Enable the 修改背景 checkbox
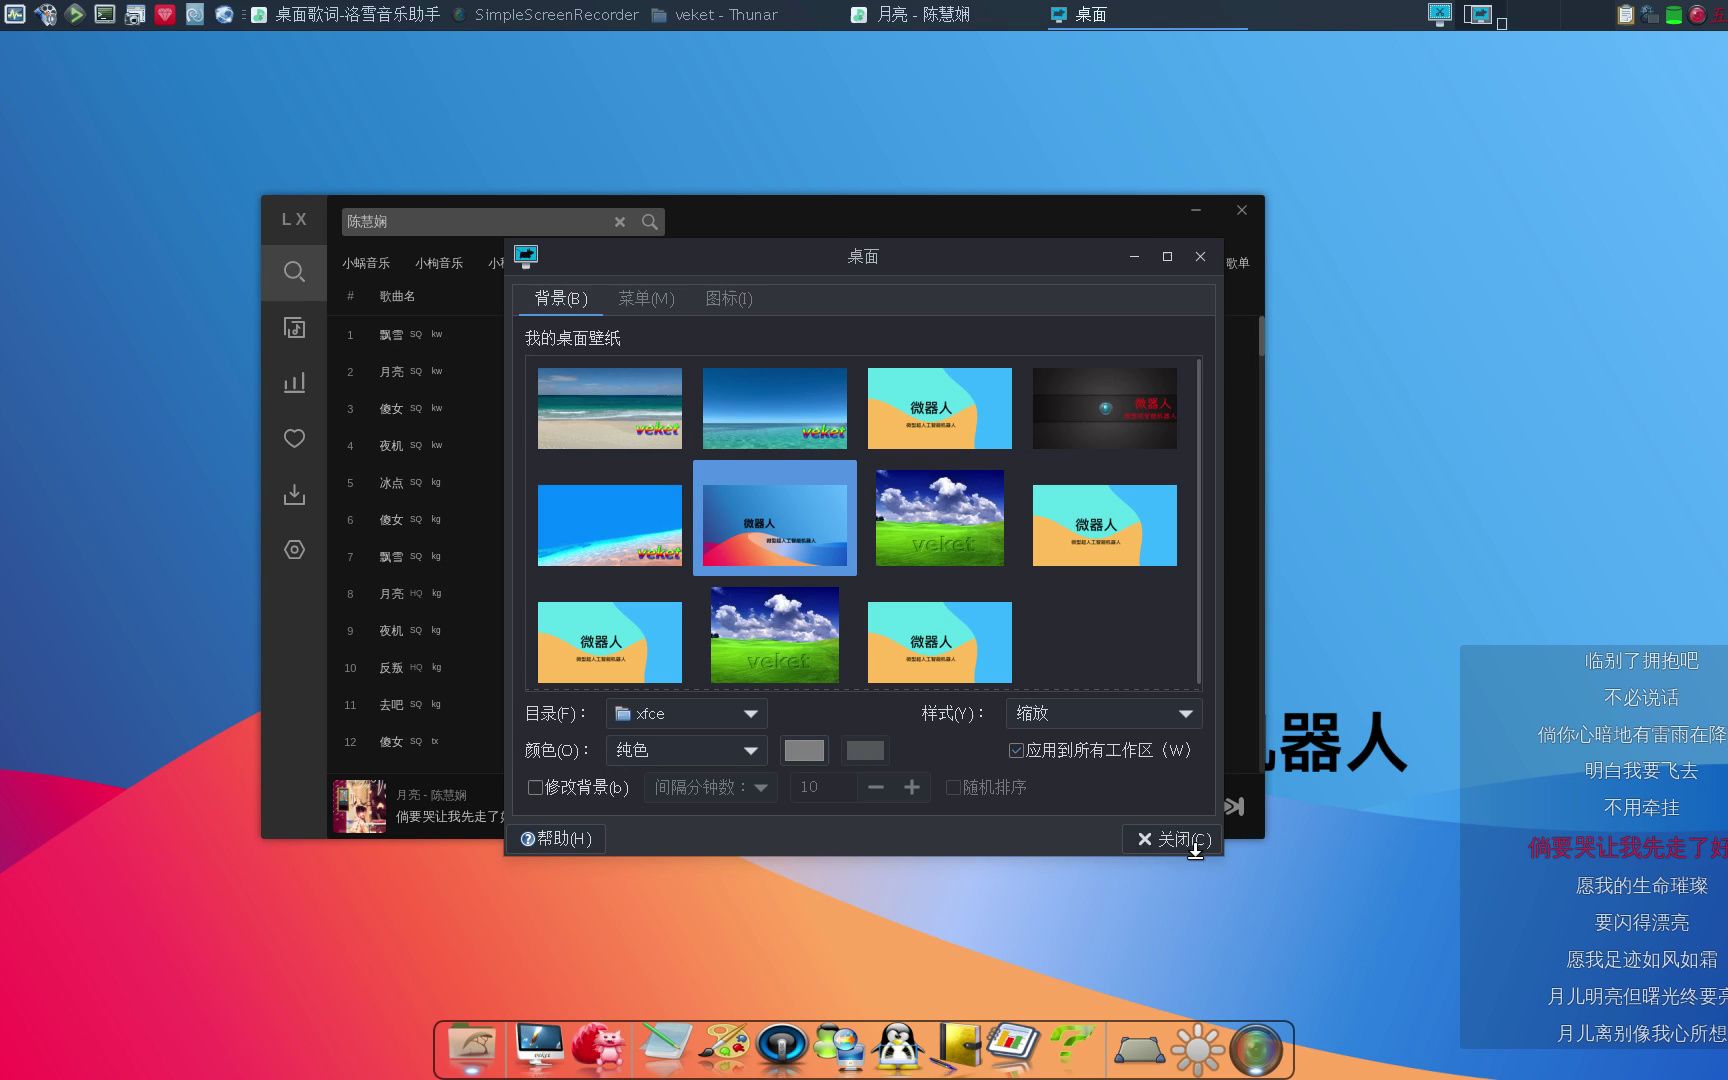Screen dimensions: 1728x1080 pyautogui.click(x=536, y=788)
